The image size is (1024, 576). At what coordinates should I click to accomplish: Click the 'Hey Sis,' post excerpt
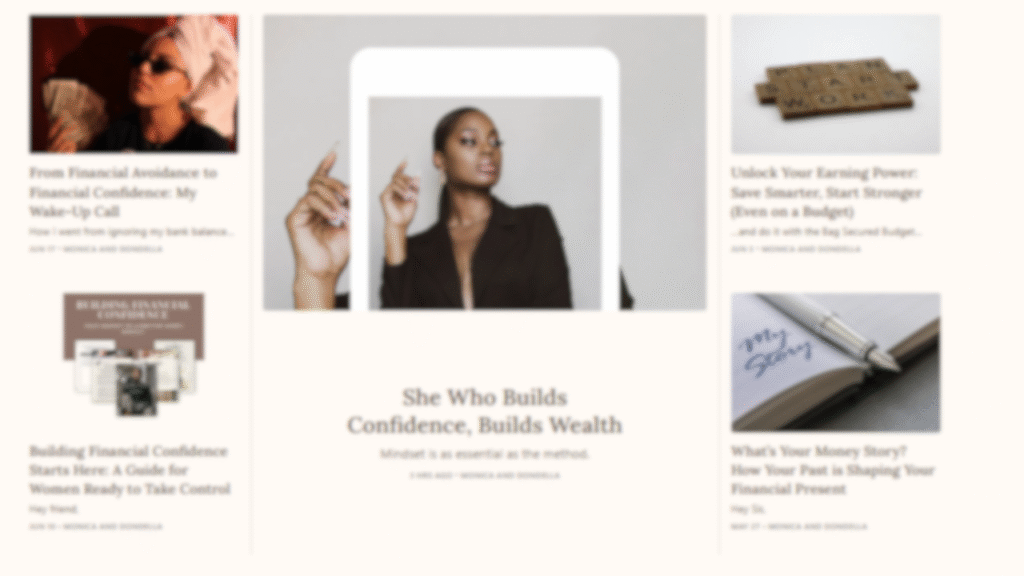pyautogui.click(x=748, y=509)
